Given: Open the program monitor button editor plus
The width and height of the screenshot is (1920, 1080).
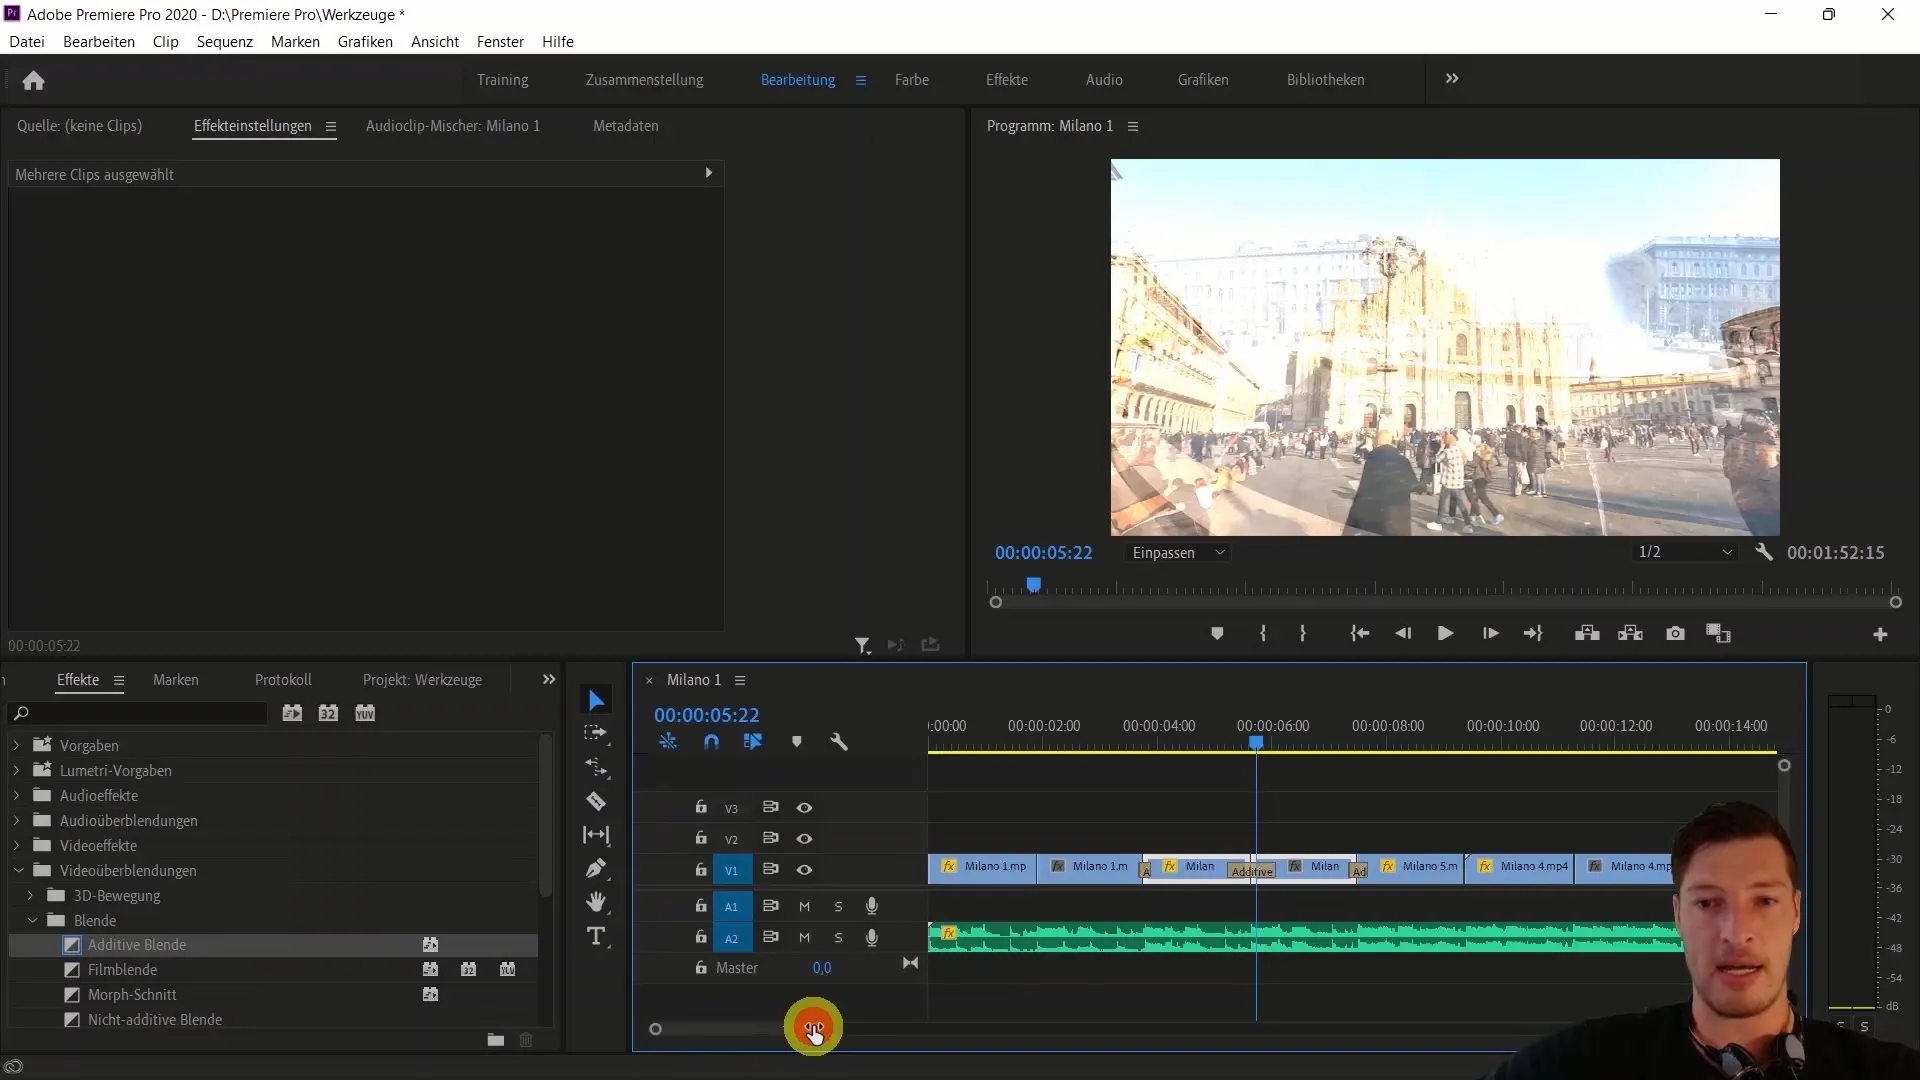Looking at the screenshot, I should (1880, 634).
